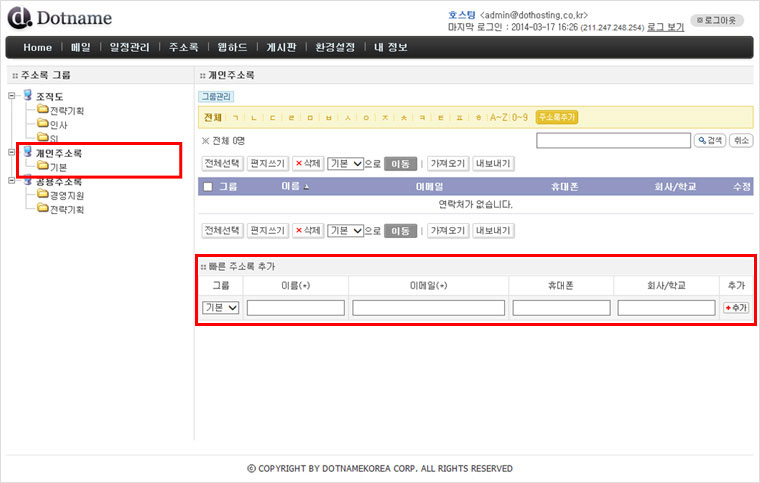Open the top 기본 group move dropdown
Viewport: 760px width, 483px height.
point(344,163)
